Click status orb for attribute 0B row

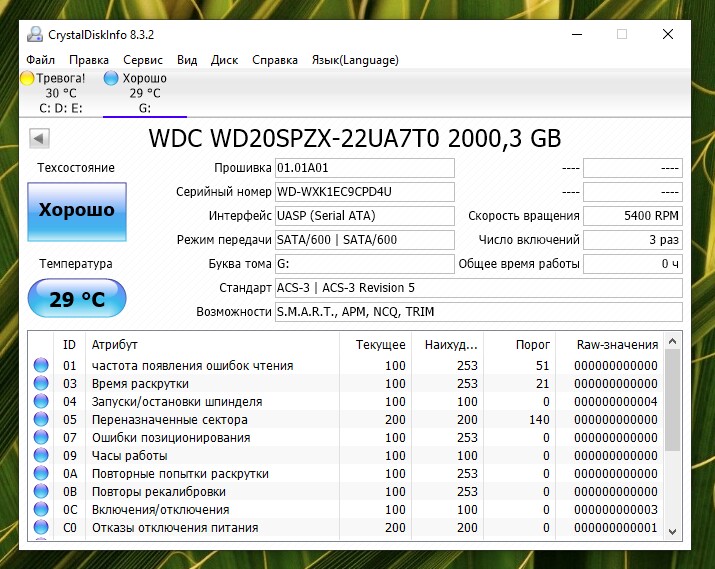coord(41,491)
